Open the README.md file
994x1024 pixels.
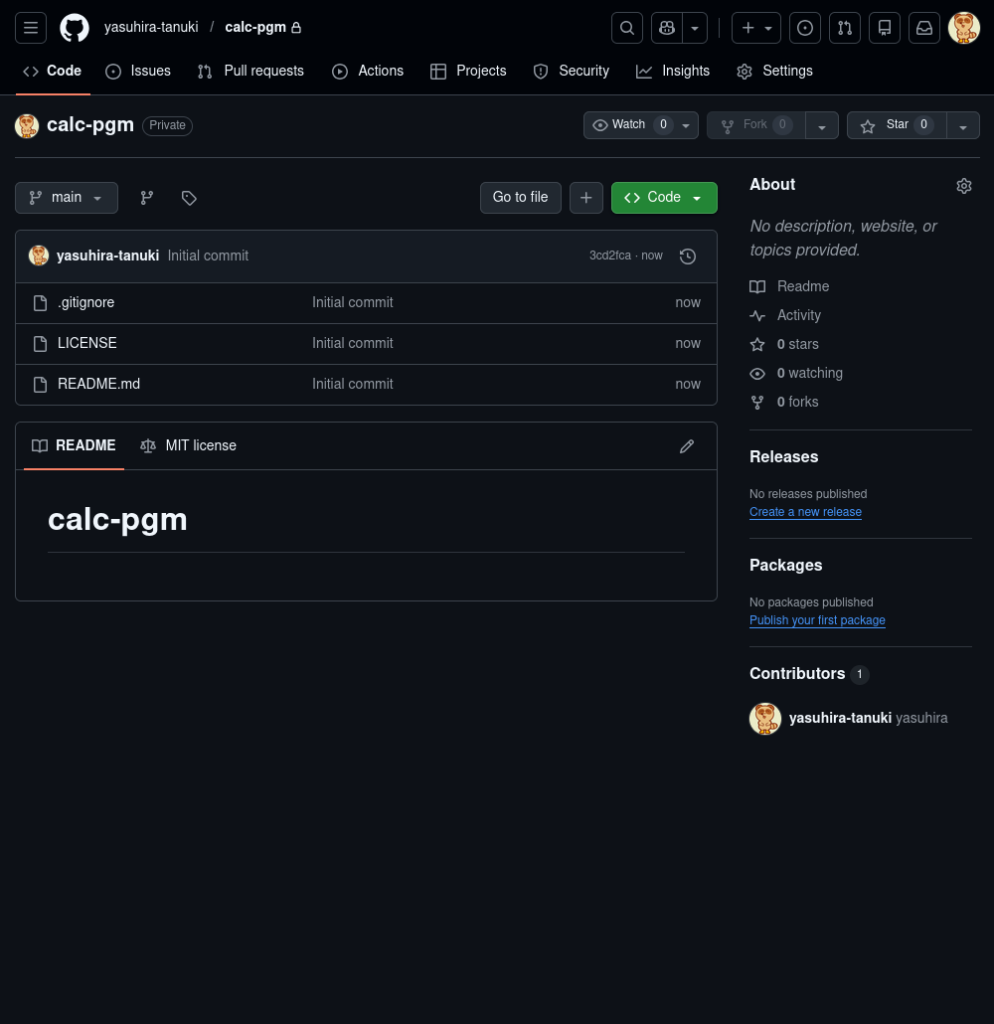pos(99,384)
